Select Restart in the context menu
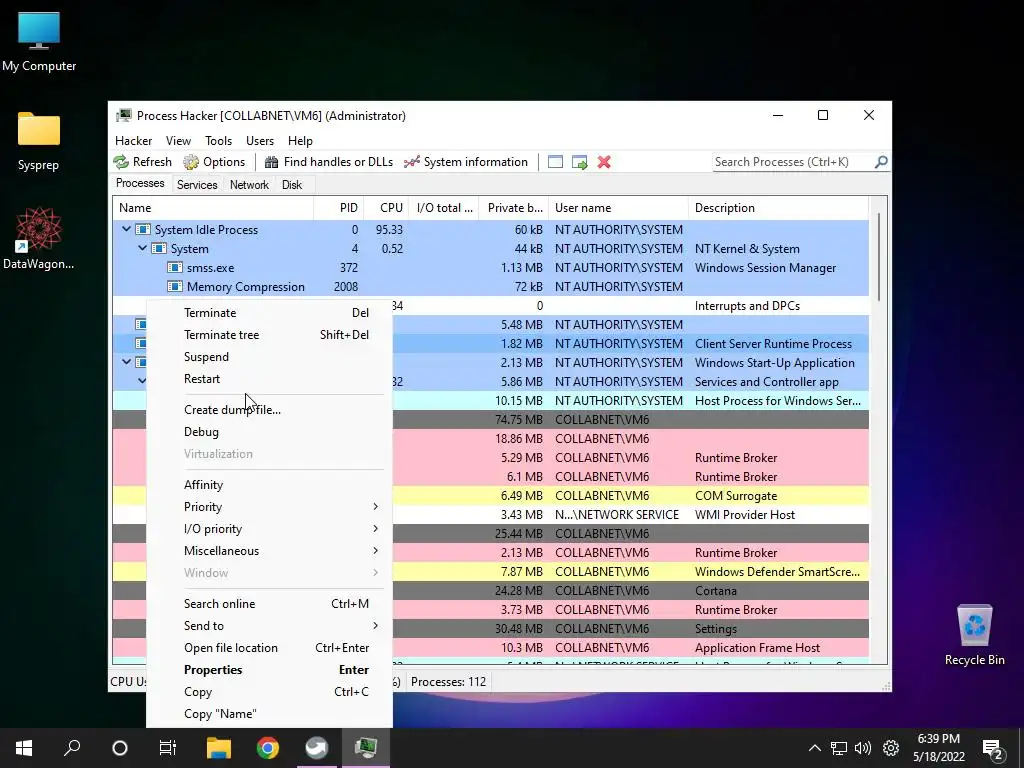 click(270, 379)
